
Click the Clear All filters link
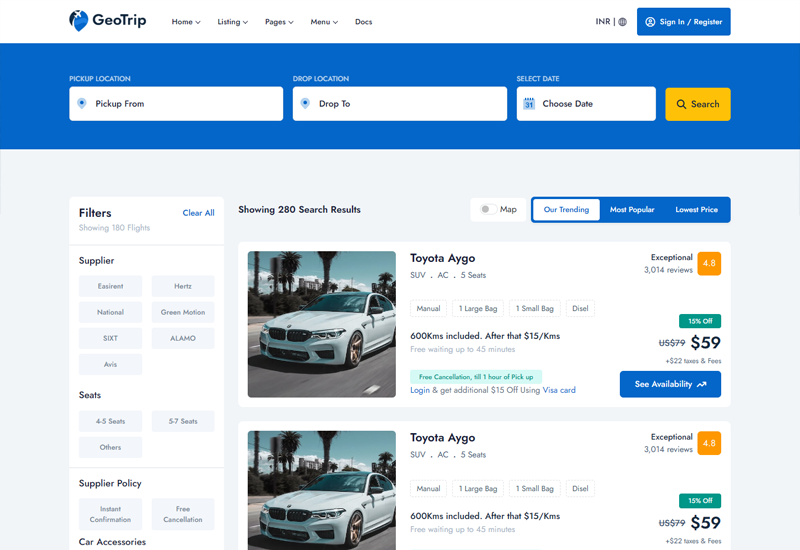coord(198,213)
